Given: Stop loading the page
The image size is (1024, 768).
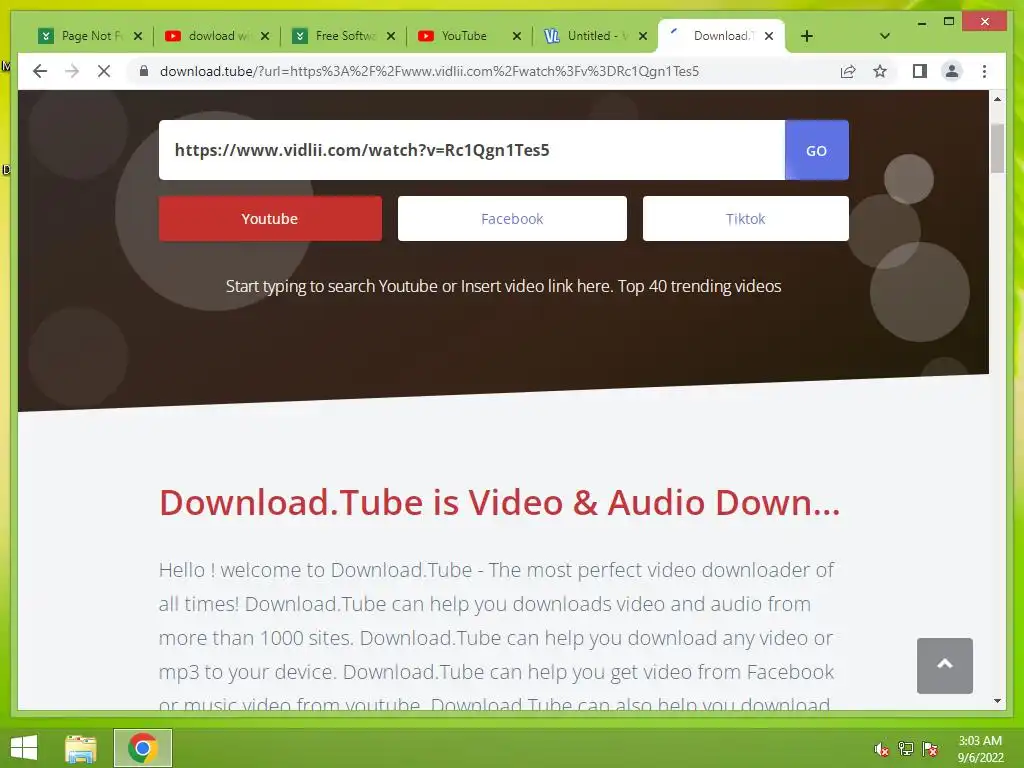Looking at the screenshot, I should click(104, 71).
